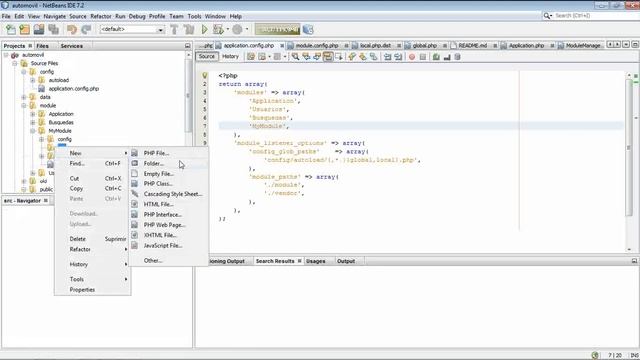Click the Find Next Occurrence icon
640x360 pixels.
(317, 57)
